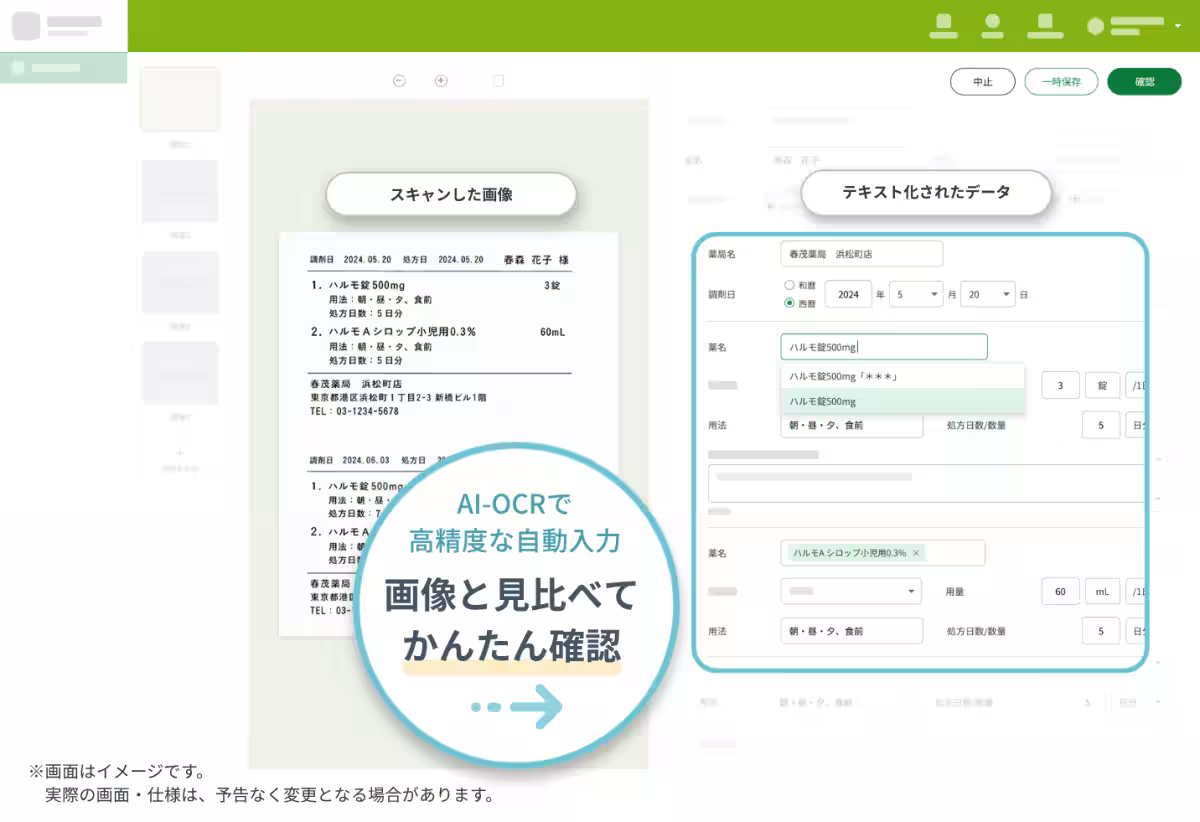Click TEL：03-1234-5678 in the scanned image
This screenshot has width=1200, height=822.
(x=355, y=411)
